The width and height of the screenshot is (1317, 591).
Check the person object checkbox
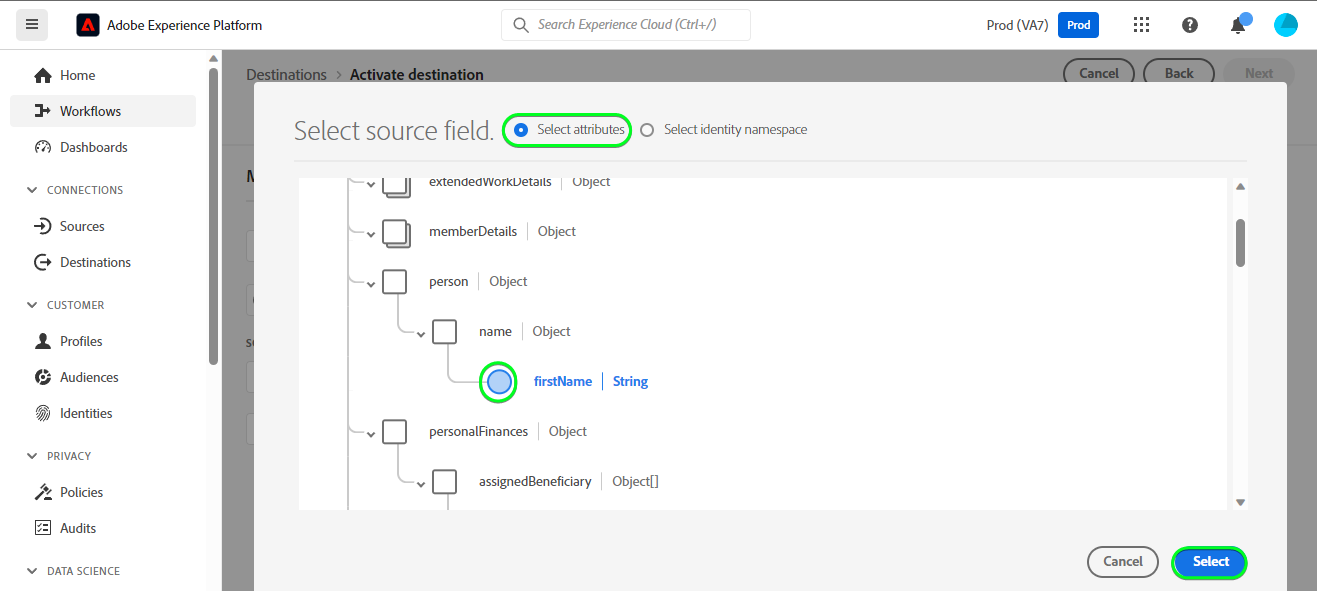pyautogui.click(x=395, y=282)
